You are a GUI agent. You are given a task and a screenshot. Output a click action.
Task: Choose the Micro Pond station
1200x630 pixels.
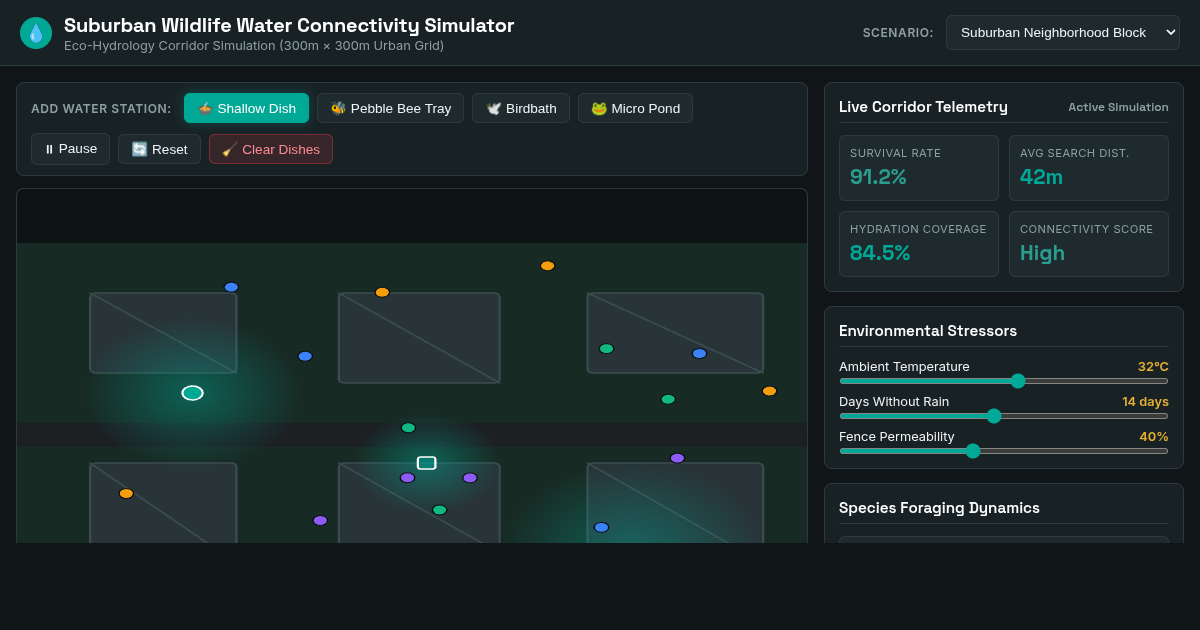(635, 108)
